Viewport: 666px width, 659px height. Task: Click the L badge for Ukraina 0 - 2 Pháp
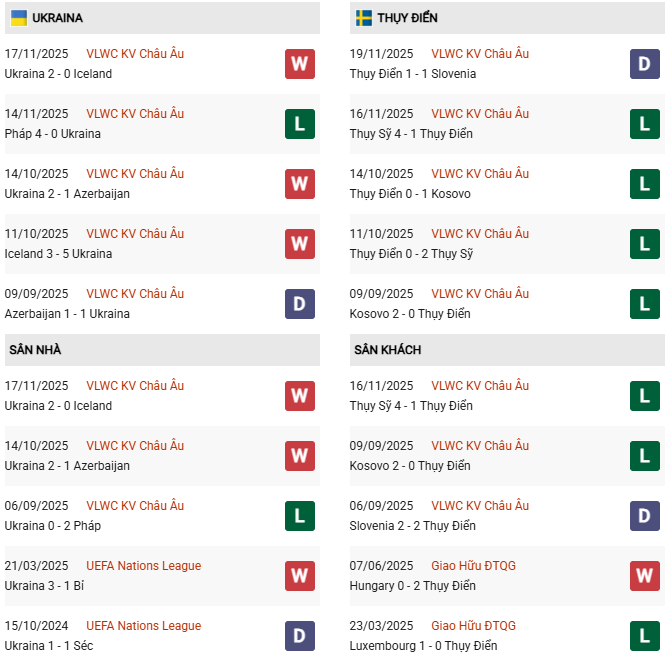click(x=300, y=516)
